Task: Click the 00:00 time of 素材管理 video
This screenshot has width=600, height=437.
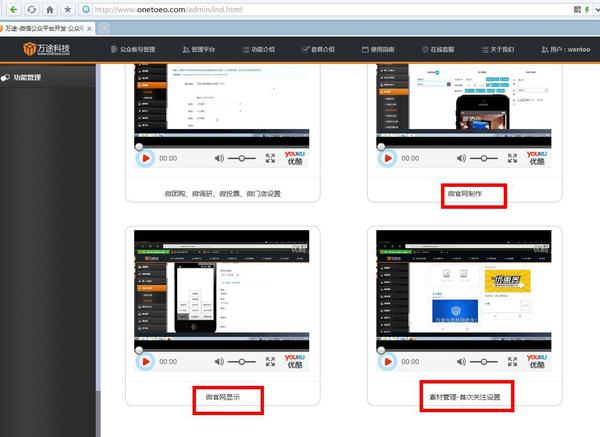Action: [x=410, y=362]
